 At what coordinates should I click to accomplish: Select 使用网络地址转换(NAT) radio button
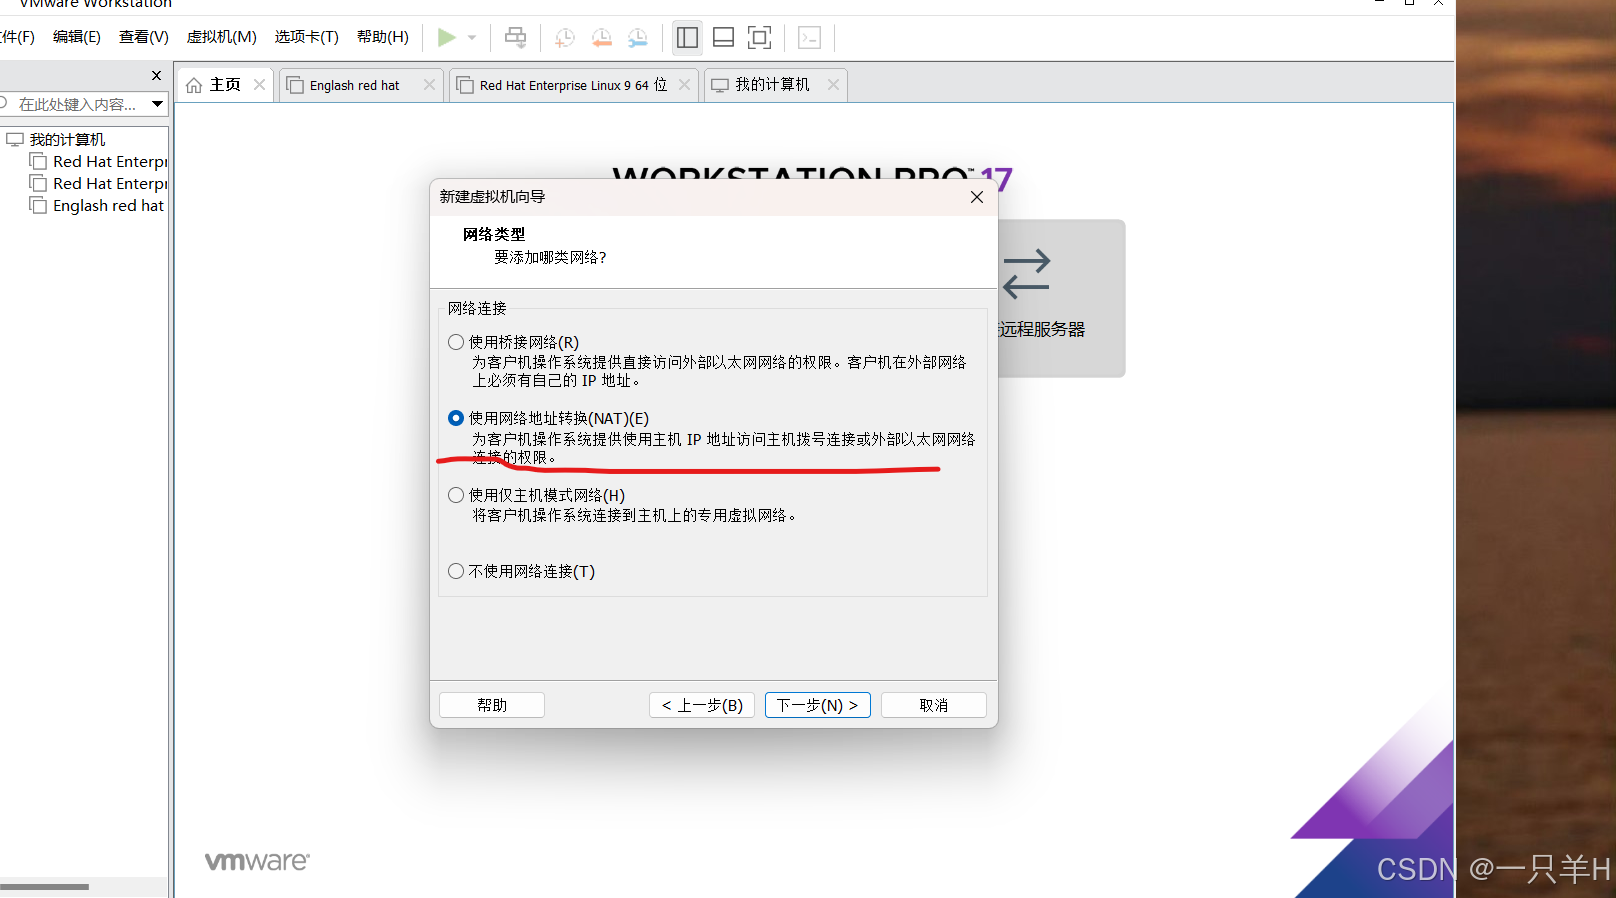point(456,418)
